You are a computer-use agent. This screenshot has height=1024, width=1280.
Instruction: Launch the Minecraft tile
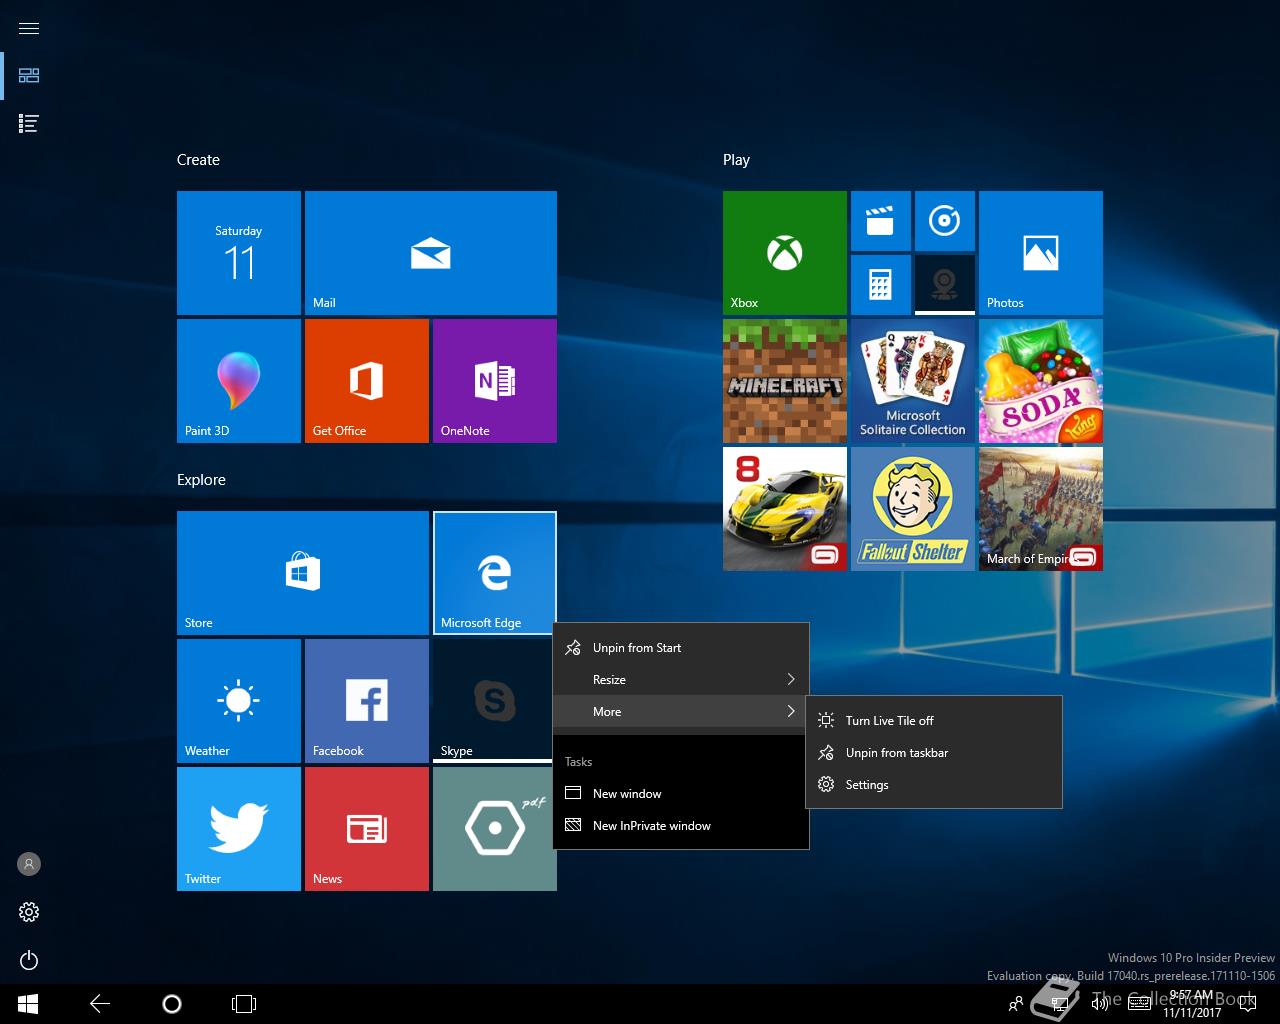pos(785,381)
